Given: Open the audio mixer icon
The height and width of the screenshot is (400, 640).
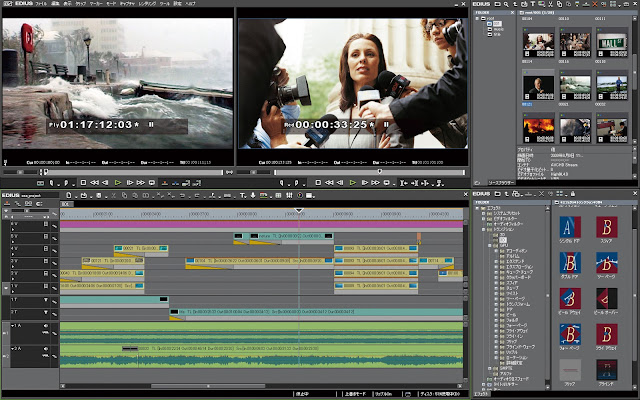Looking at the screenshot, I should 289,196.
